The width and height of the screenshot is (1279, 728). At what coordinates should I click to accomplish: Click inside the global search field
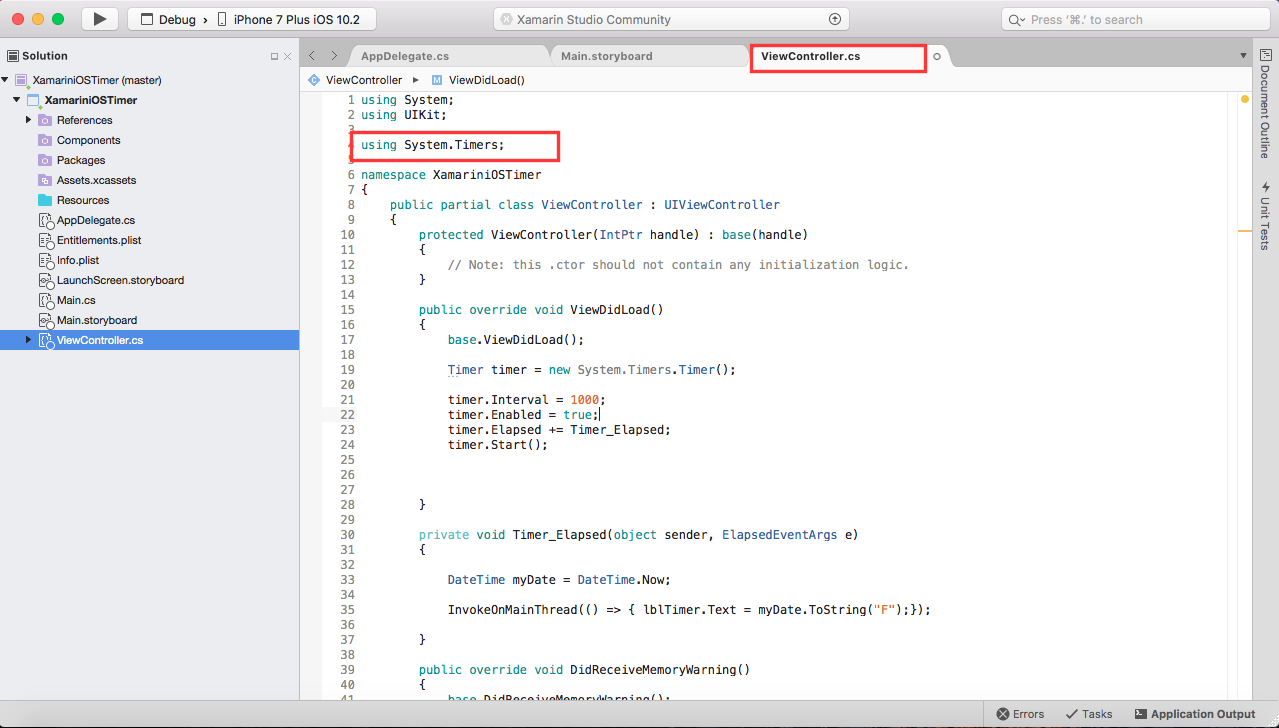[x=1133, y=18]
